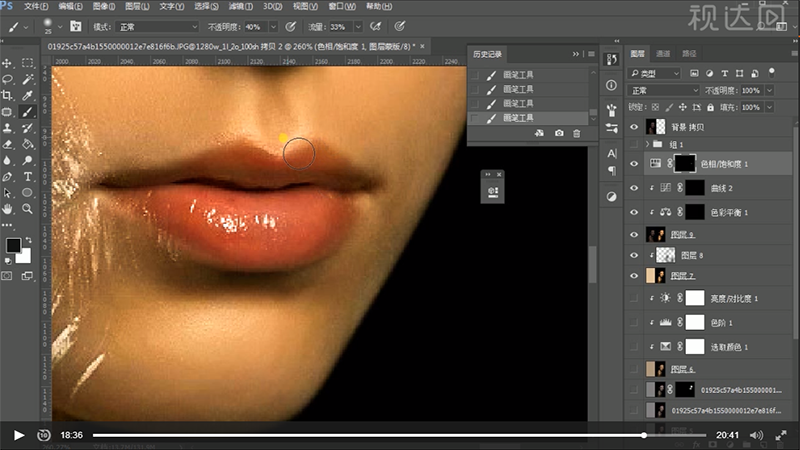This screenshot has height=450, width=800.
Task: Open the layer filter type dropdown
Action: click(654, 73)
